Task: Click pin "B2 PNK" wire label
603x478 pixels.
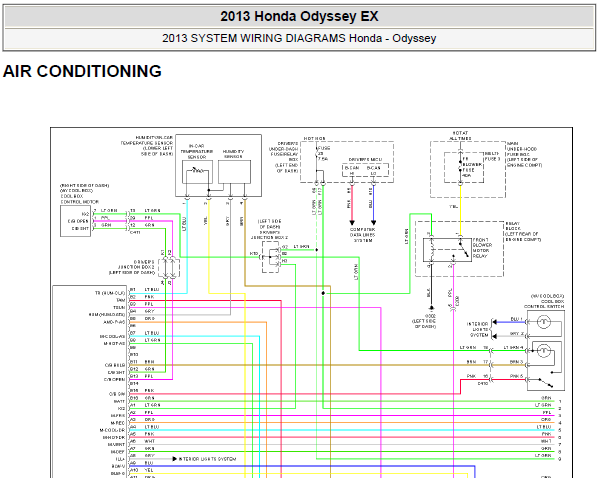Action: 142,297
